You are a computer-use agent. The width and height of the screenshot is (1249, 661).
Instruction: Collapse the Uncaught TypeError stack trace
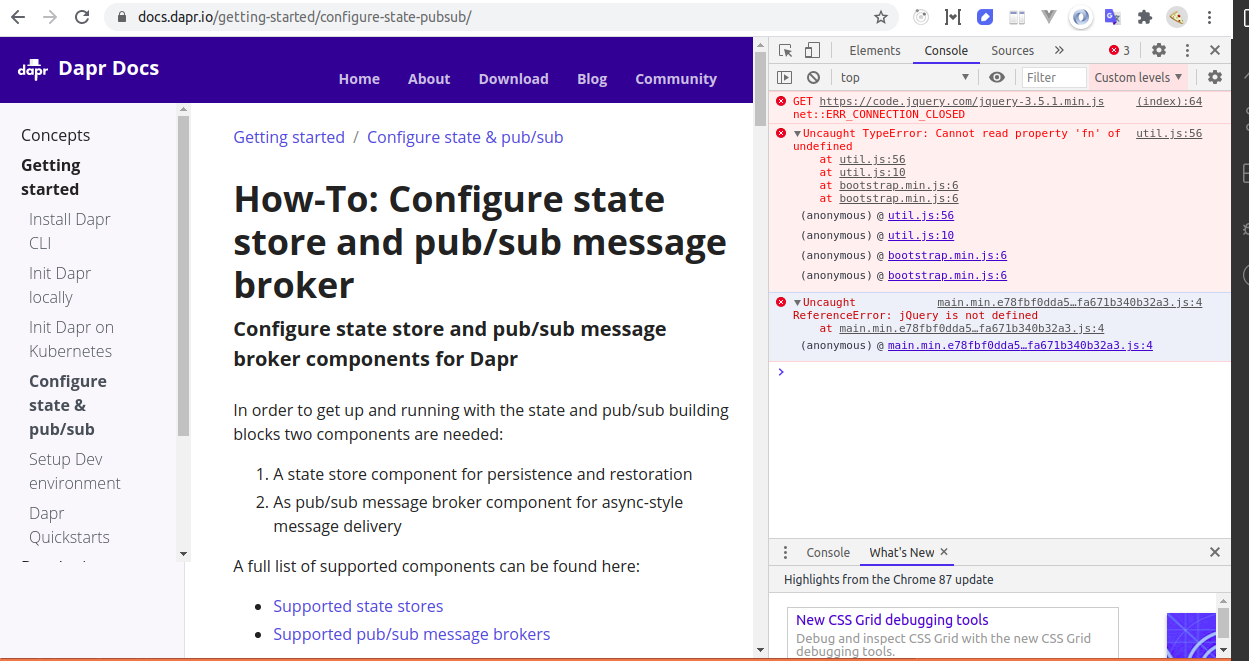coord(797,134)
